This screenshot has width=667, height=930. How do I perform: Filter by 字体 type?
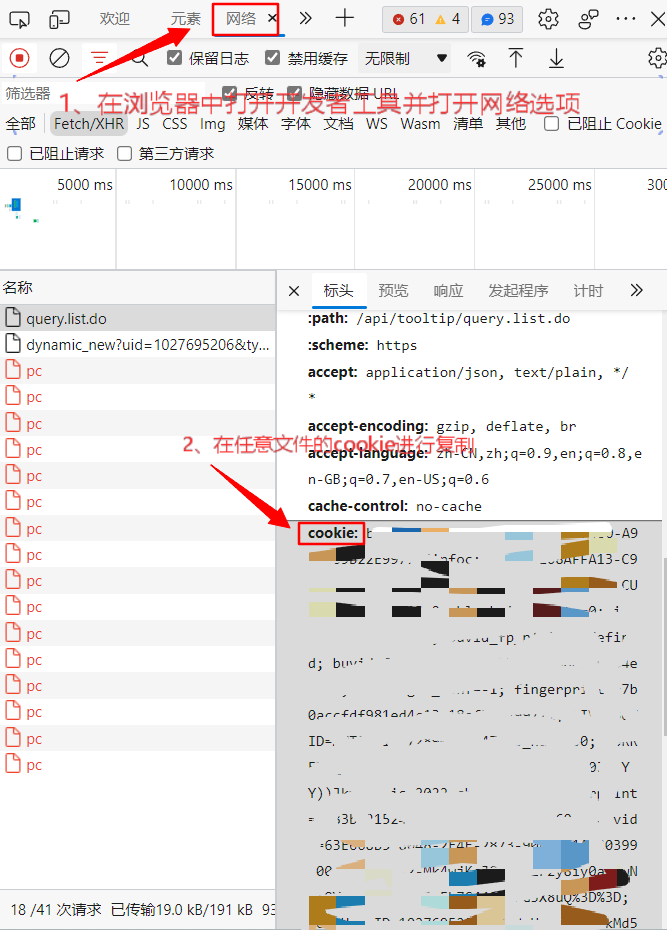click(296, 124)
